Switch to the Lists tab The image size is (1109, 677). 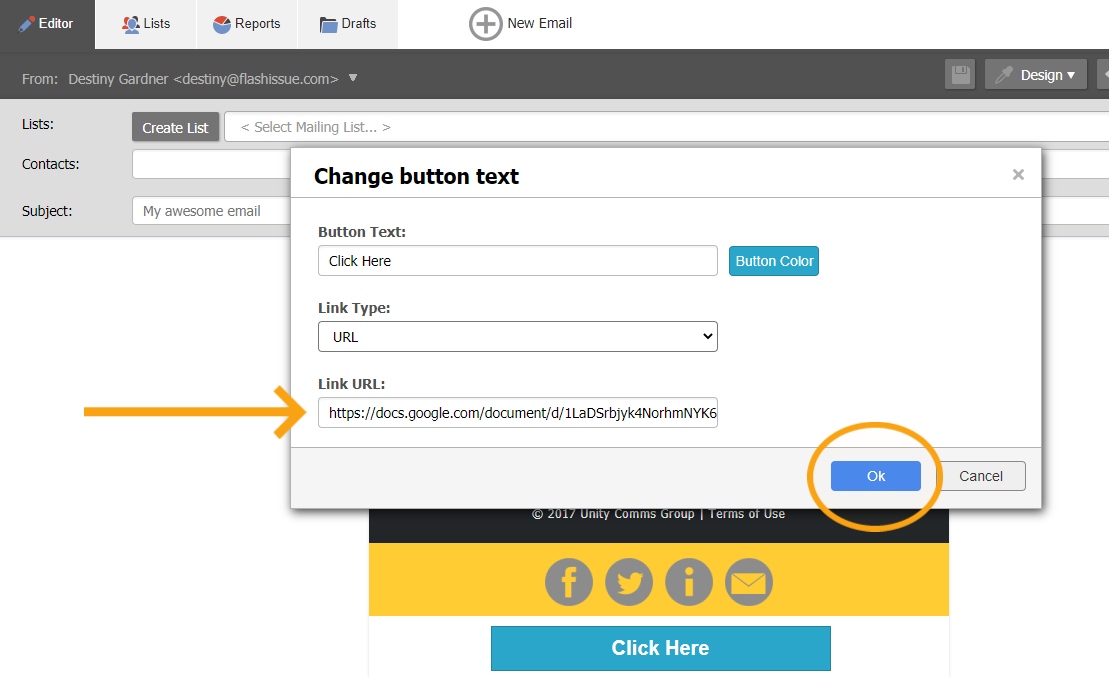click(x=146, y=24)
